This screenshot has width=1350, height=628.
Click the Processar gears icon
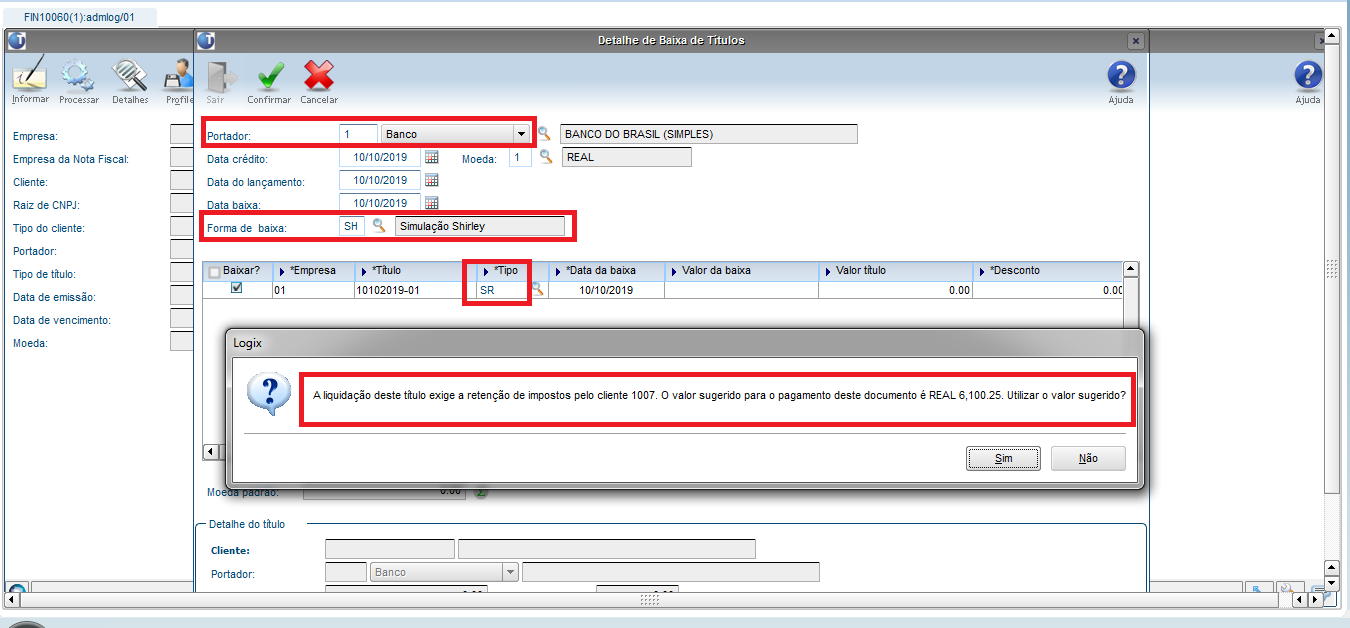pos(78,76)
